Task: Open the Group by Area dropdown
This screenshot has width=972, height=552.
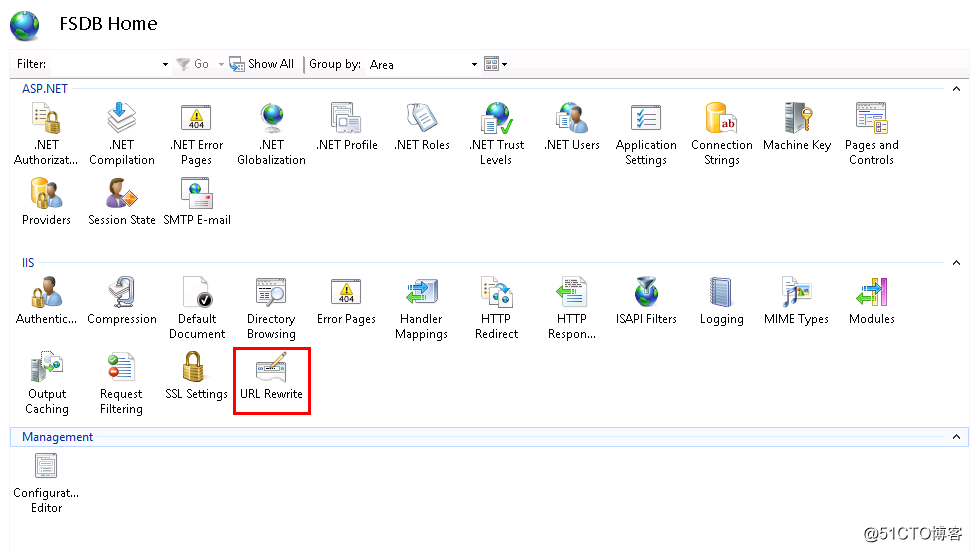Action: [x=474, y=65]
